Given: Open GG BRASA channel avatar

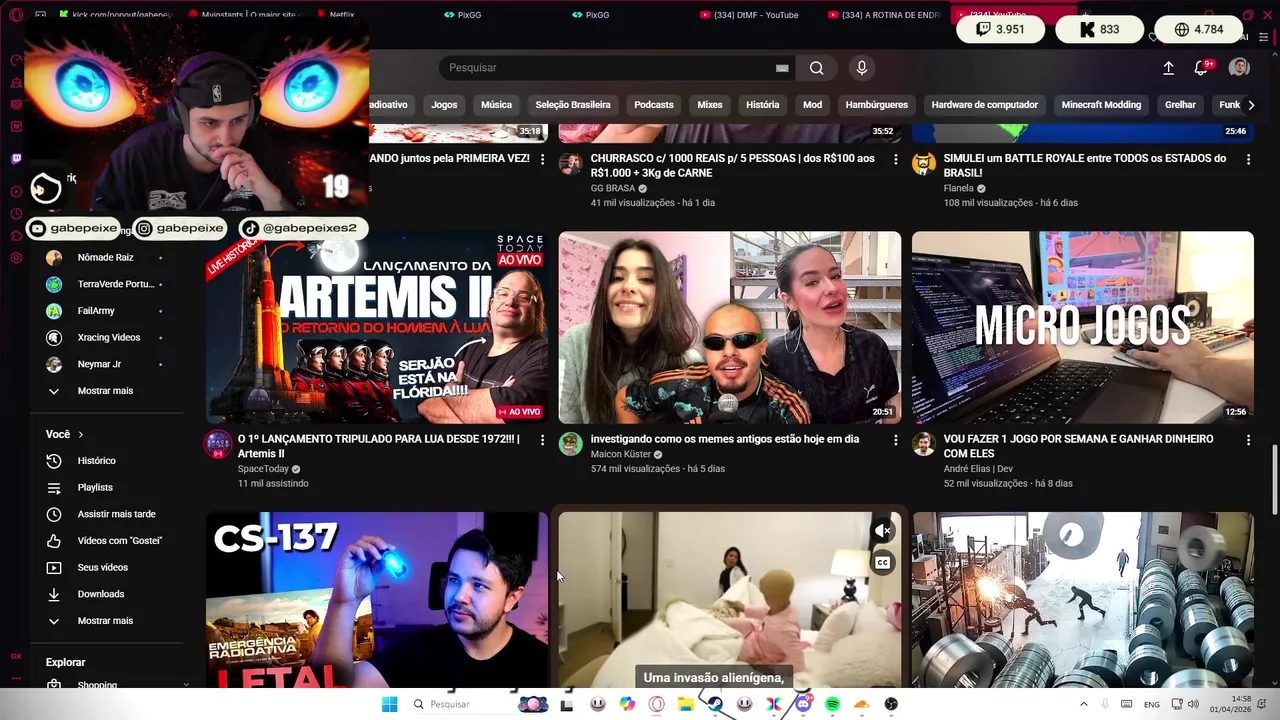Looking at the screenshot, I should 570,164.
